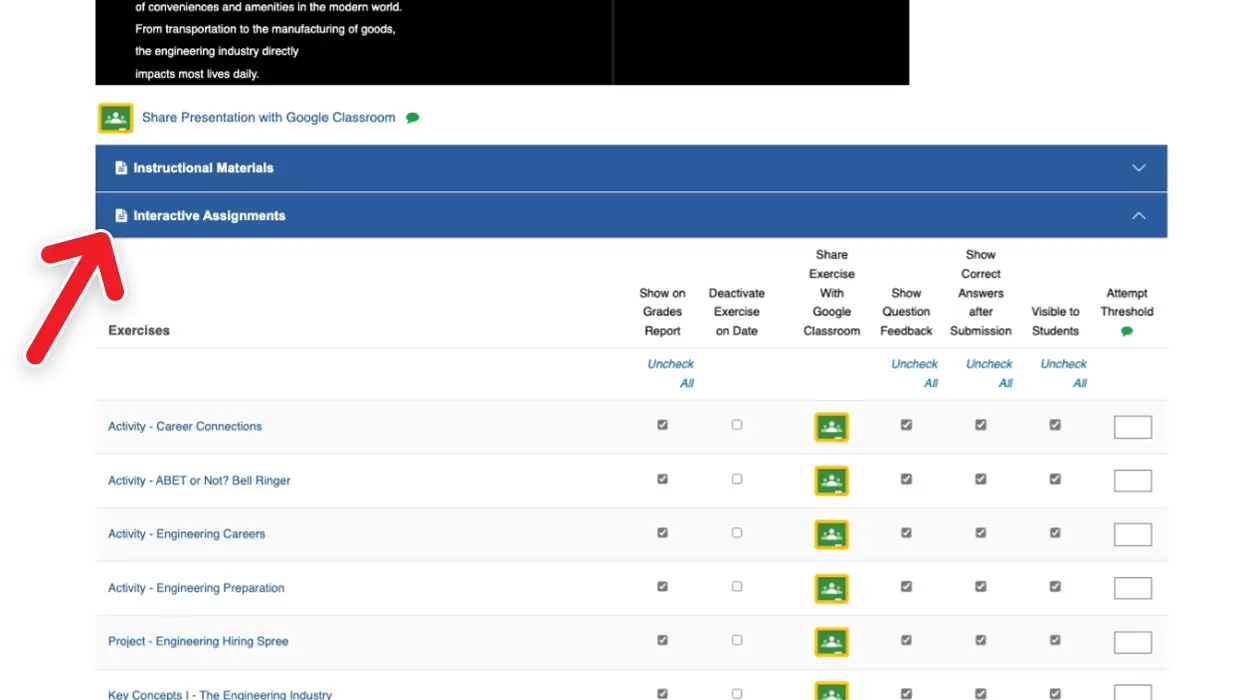
Task: Toggle Visible to Students for Career Connections
Action: [1055, 425]
